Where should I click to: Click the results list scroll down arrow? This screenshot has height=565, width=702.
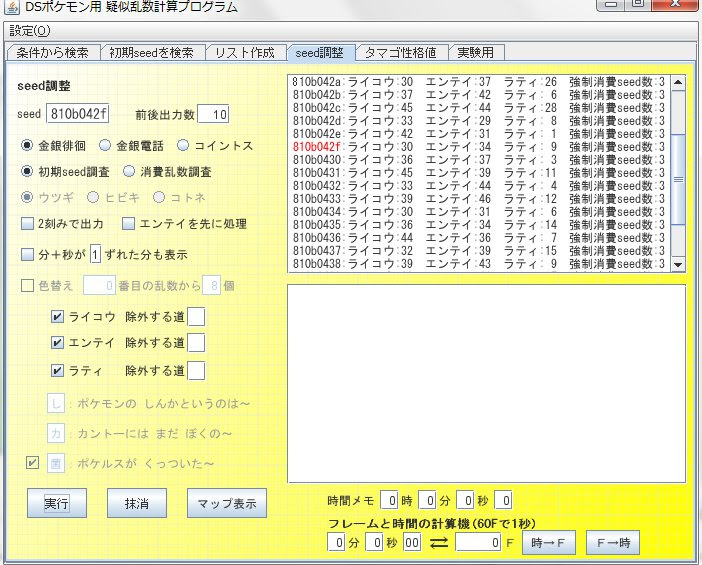(x=678, y=265)
